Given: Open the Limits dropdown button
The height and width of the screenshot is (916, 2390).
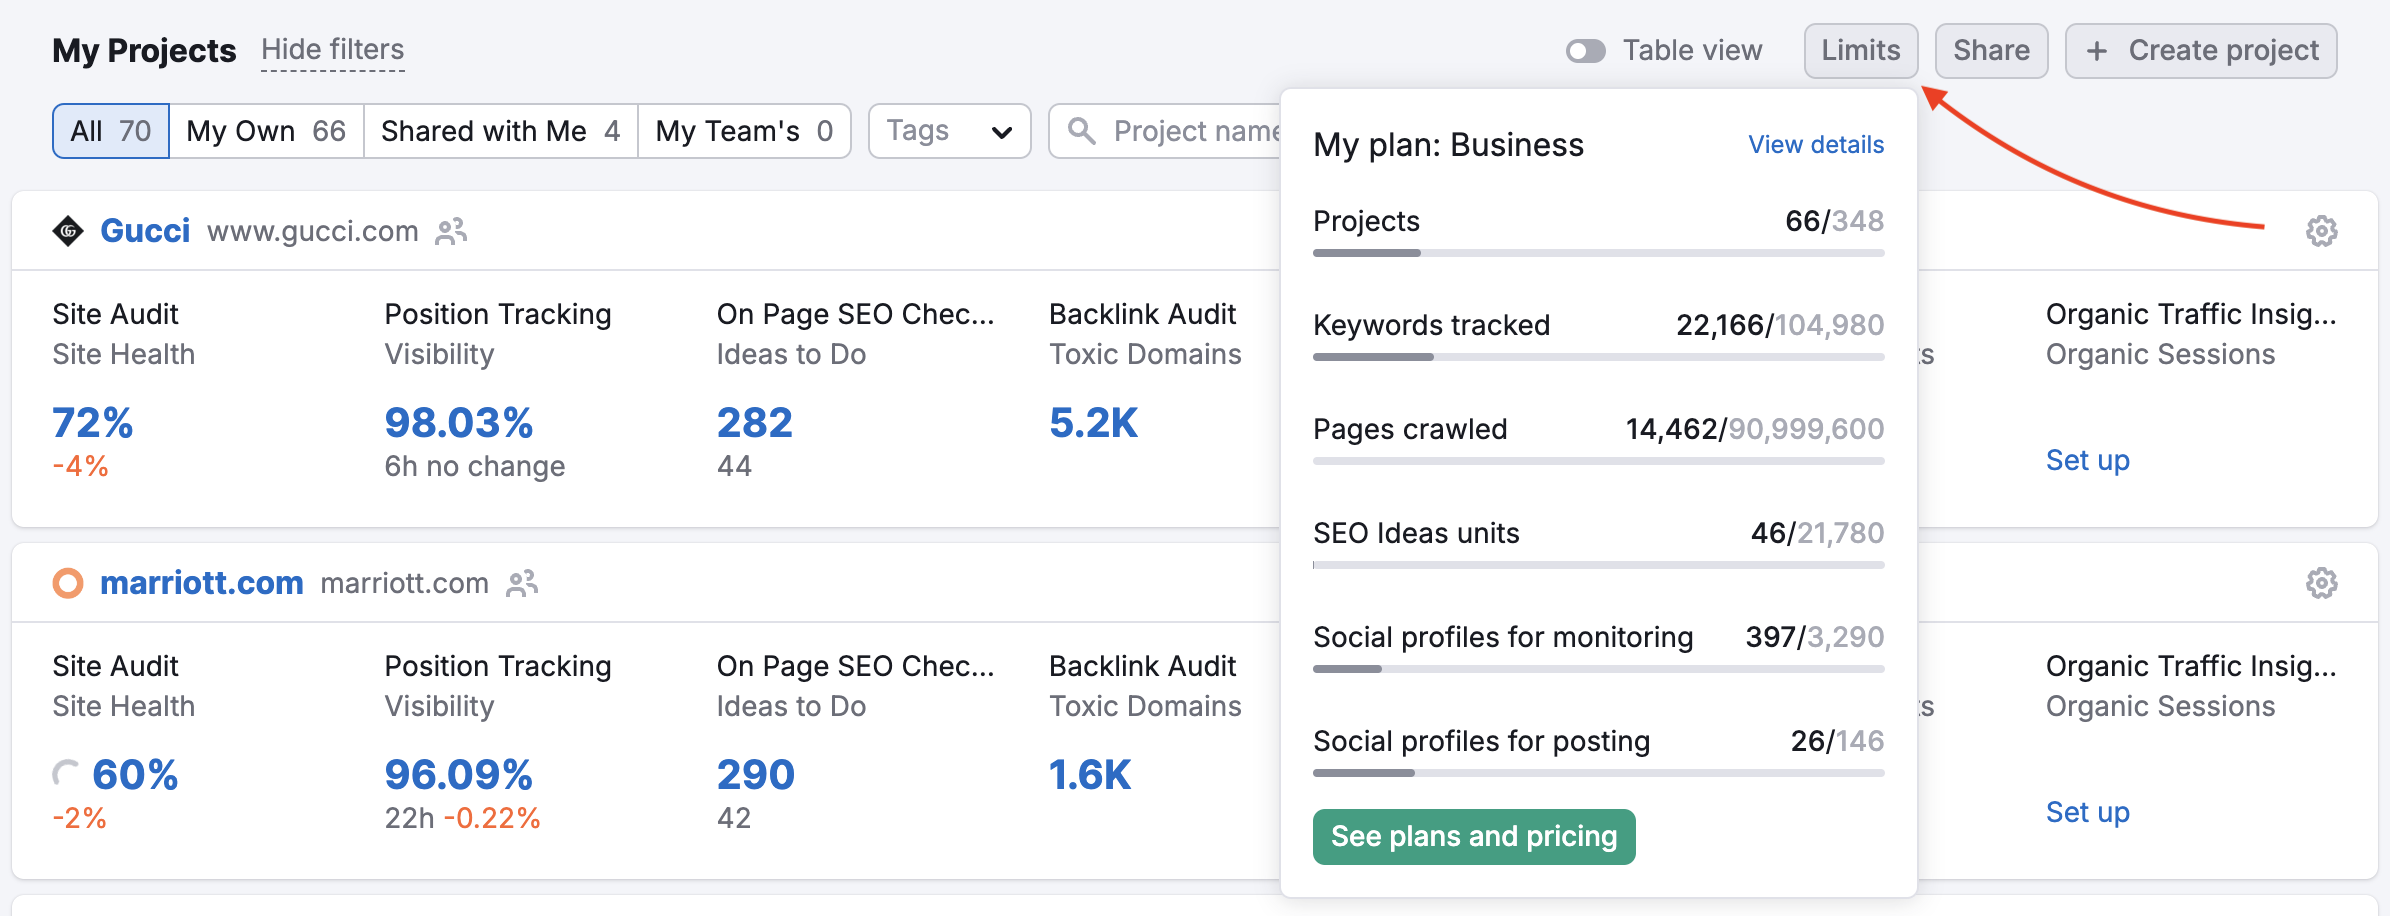Looking at the screenshot, I should (1860, 51).
